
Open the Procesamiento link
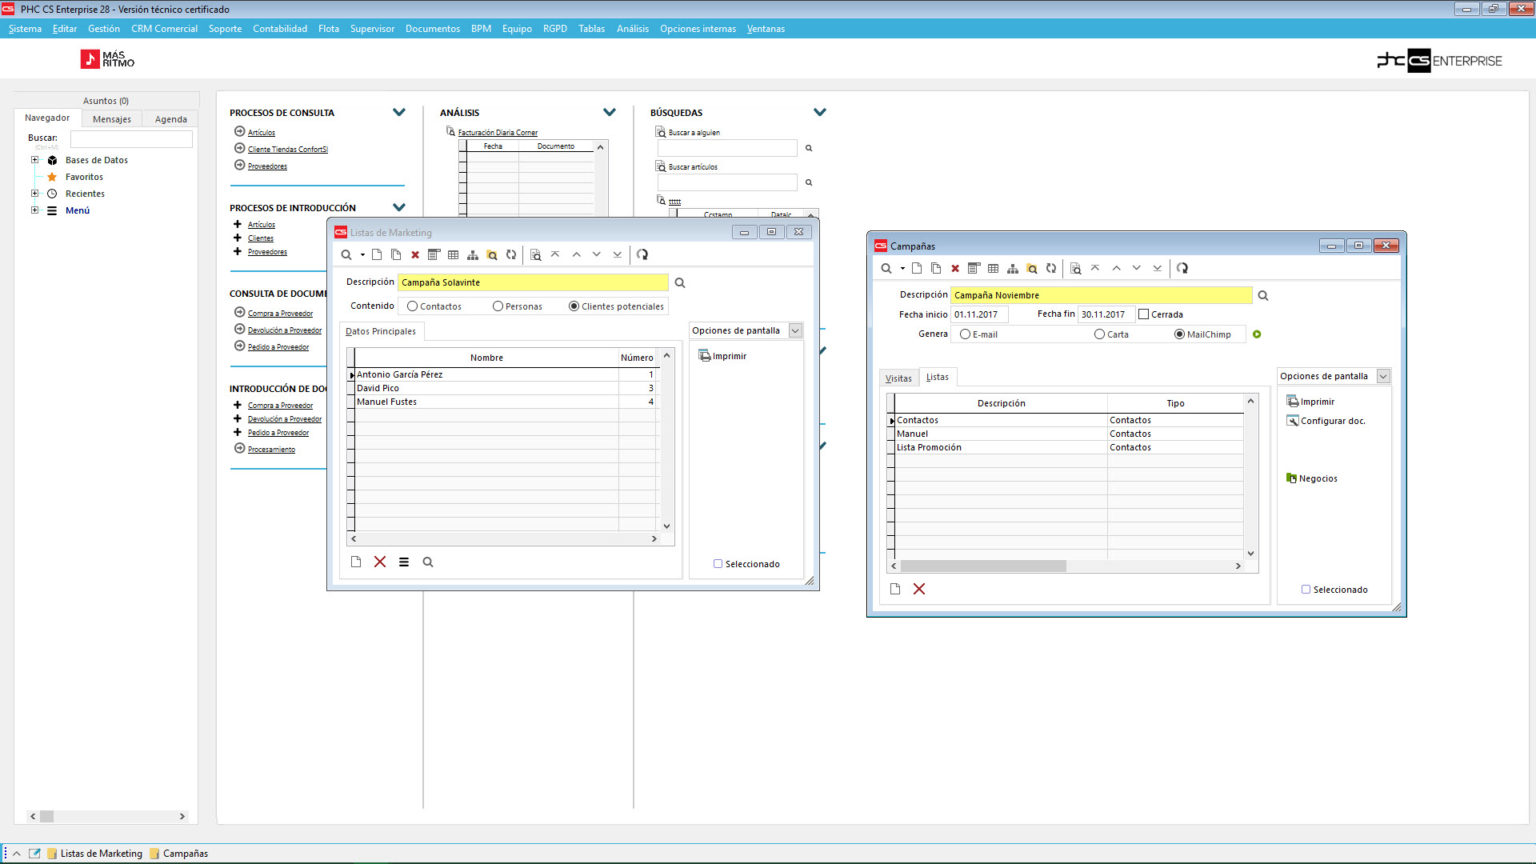pyautogui.click(x=272, y=450)
